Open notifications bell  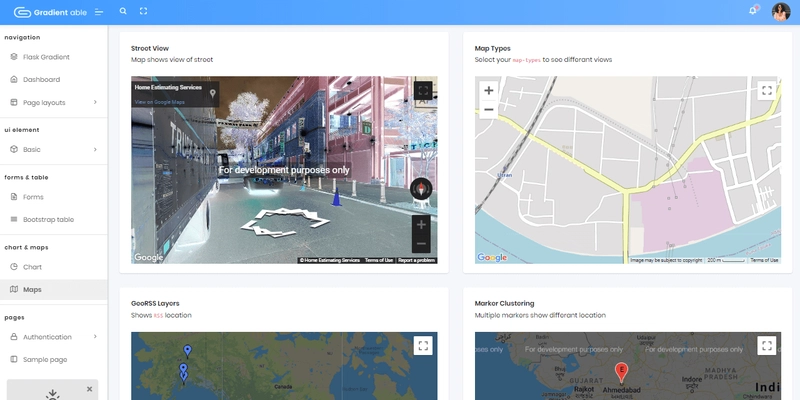point(753,11)
